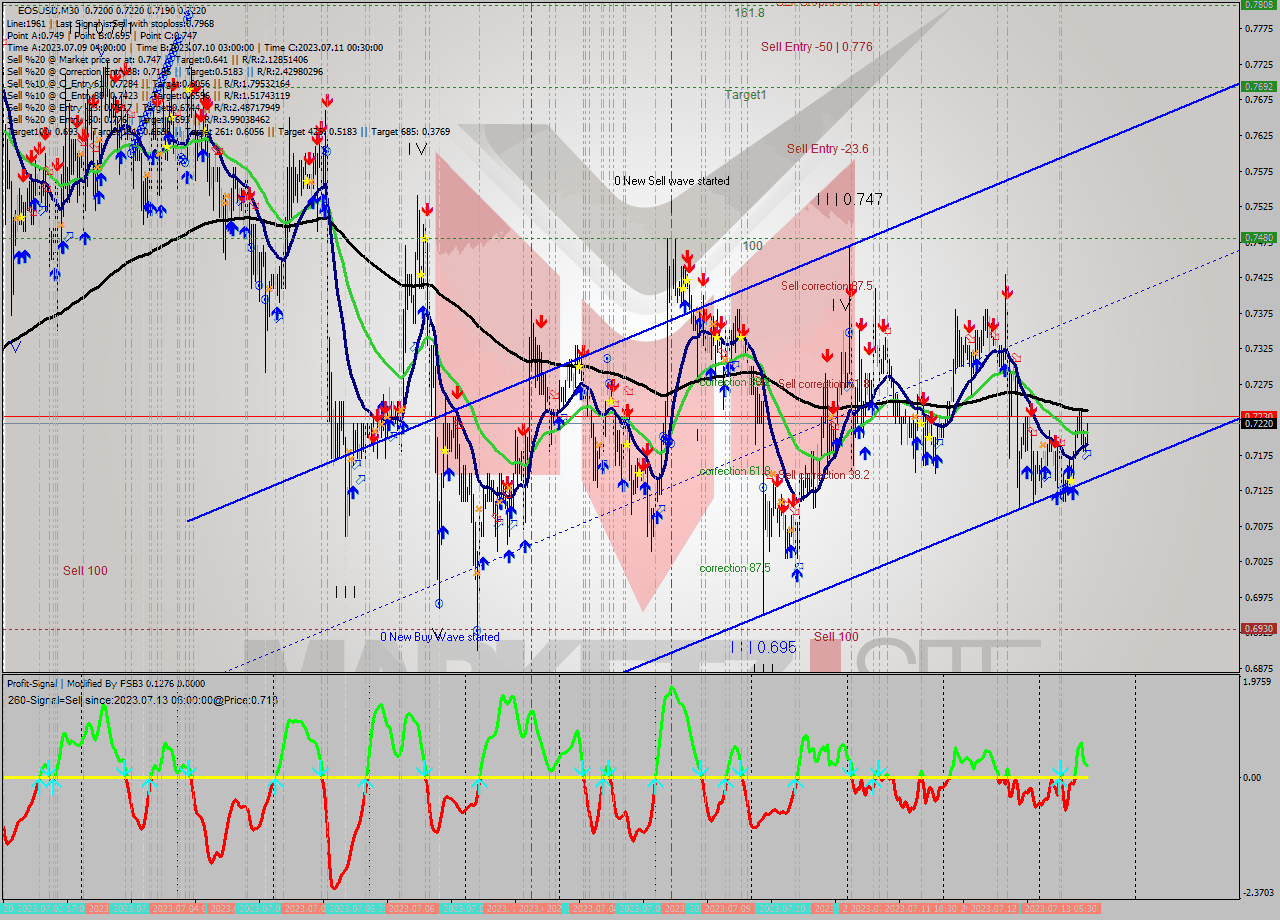
Task: Click green price tag 0.7808
Action: [x=1258, y=4]
